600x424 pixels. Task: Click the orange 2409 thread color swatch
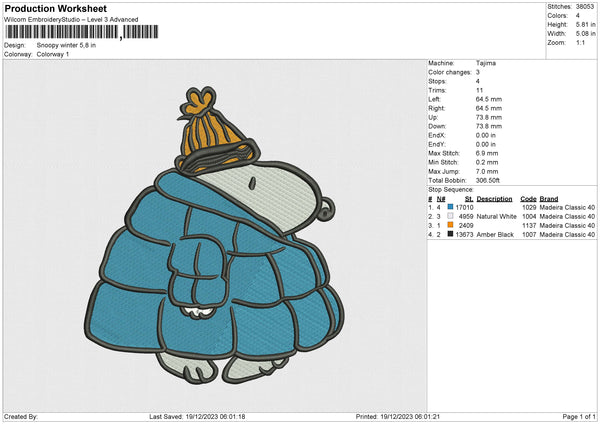click(x=450, y=225)
